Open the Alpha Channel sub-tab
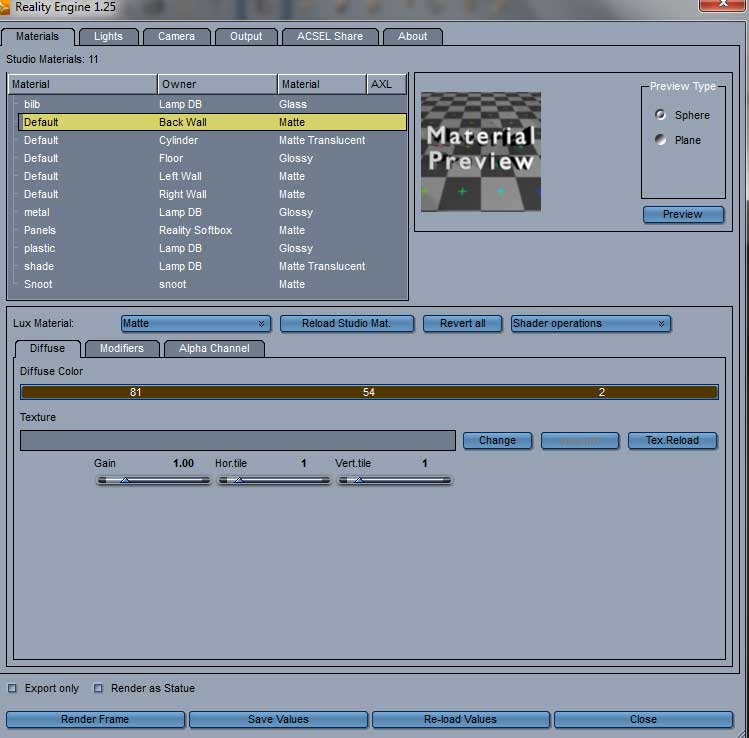 (x=214, y=348)
